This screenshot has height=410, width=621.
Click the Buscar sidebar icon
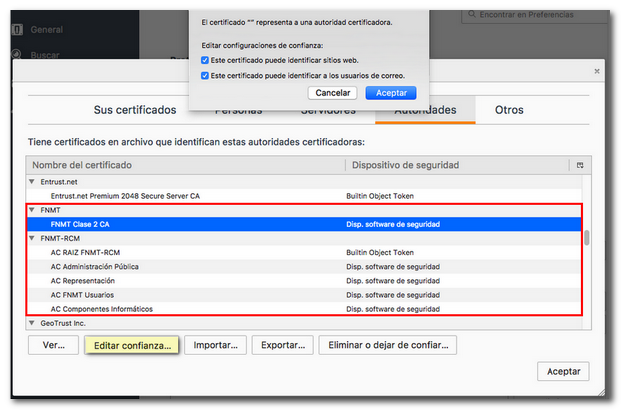pyautogui.click(x=17, y=56)
